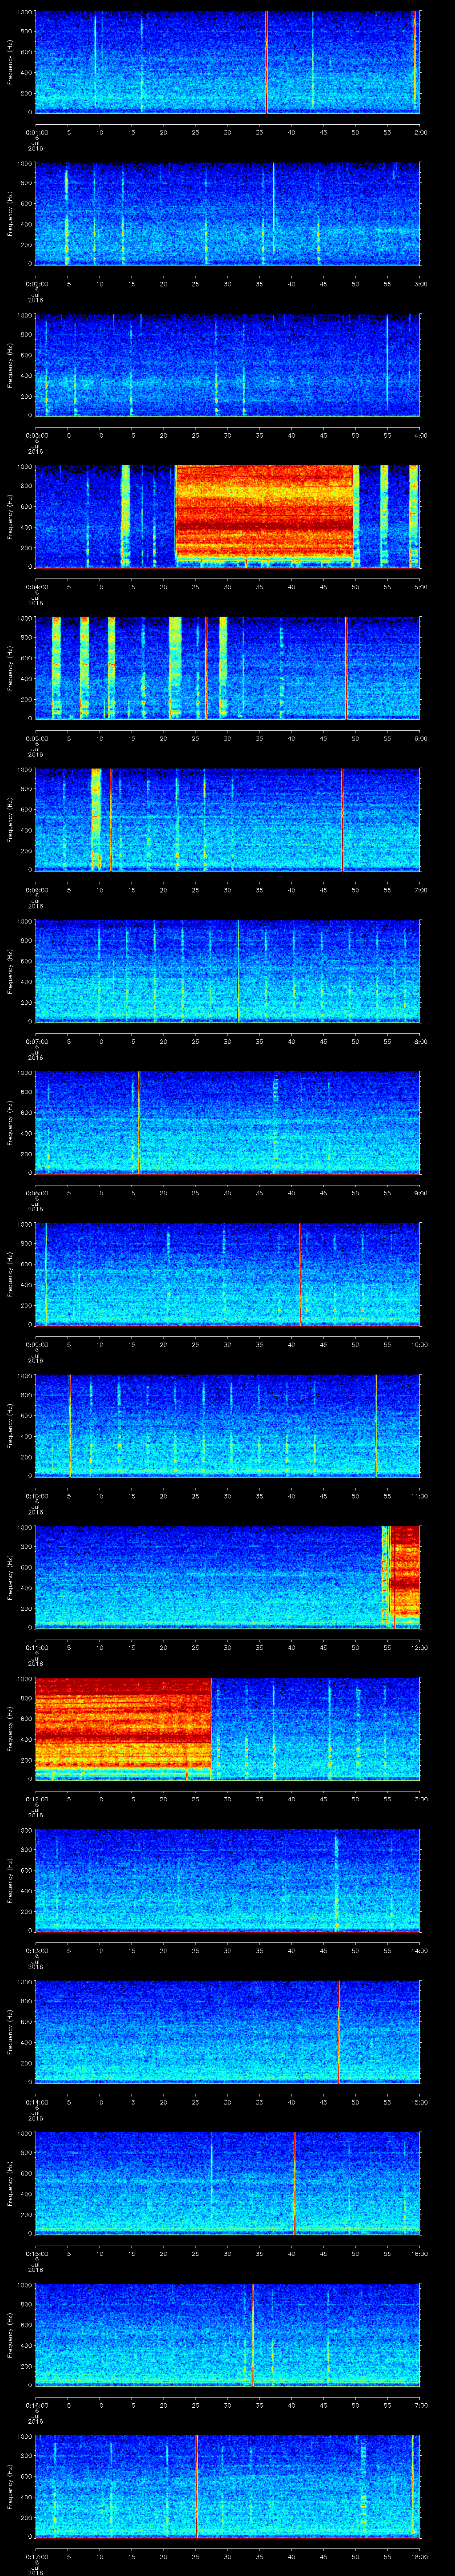Click the spectrogram panel starting at 0:01:00

(227, 62)
